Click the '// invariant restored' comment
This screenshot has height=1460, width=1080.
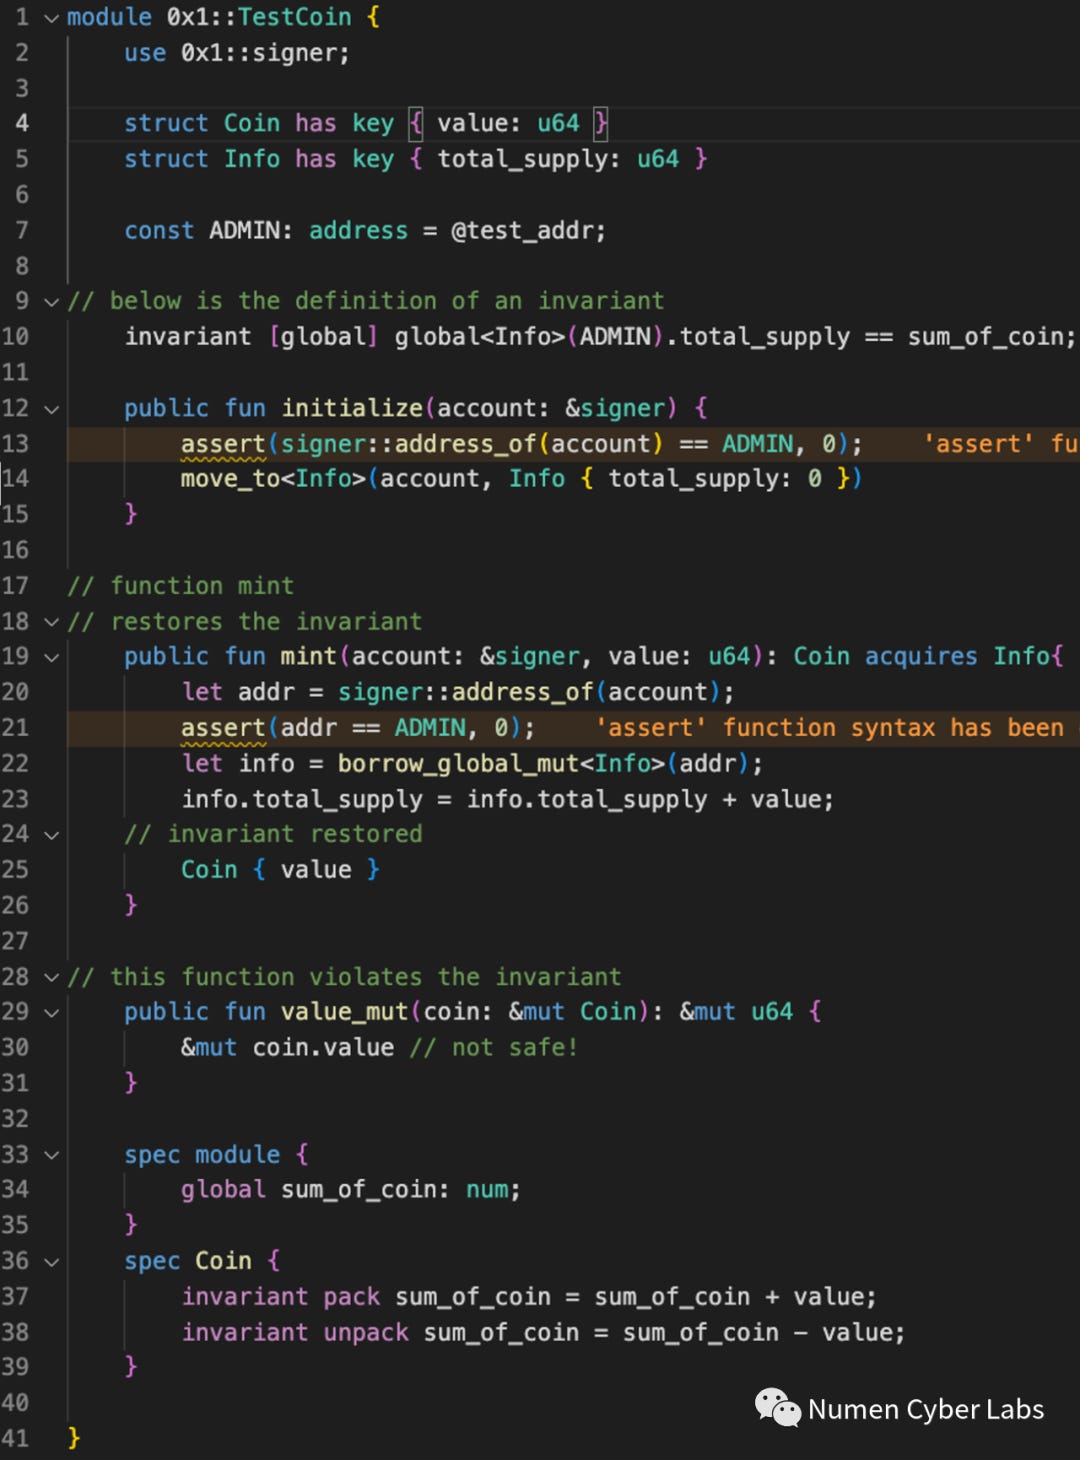coord(273,834)
